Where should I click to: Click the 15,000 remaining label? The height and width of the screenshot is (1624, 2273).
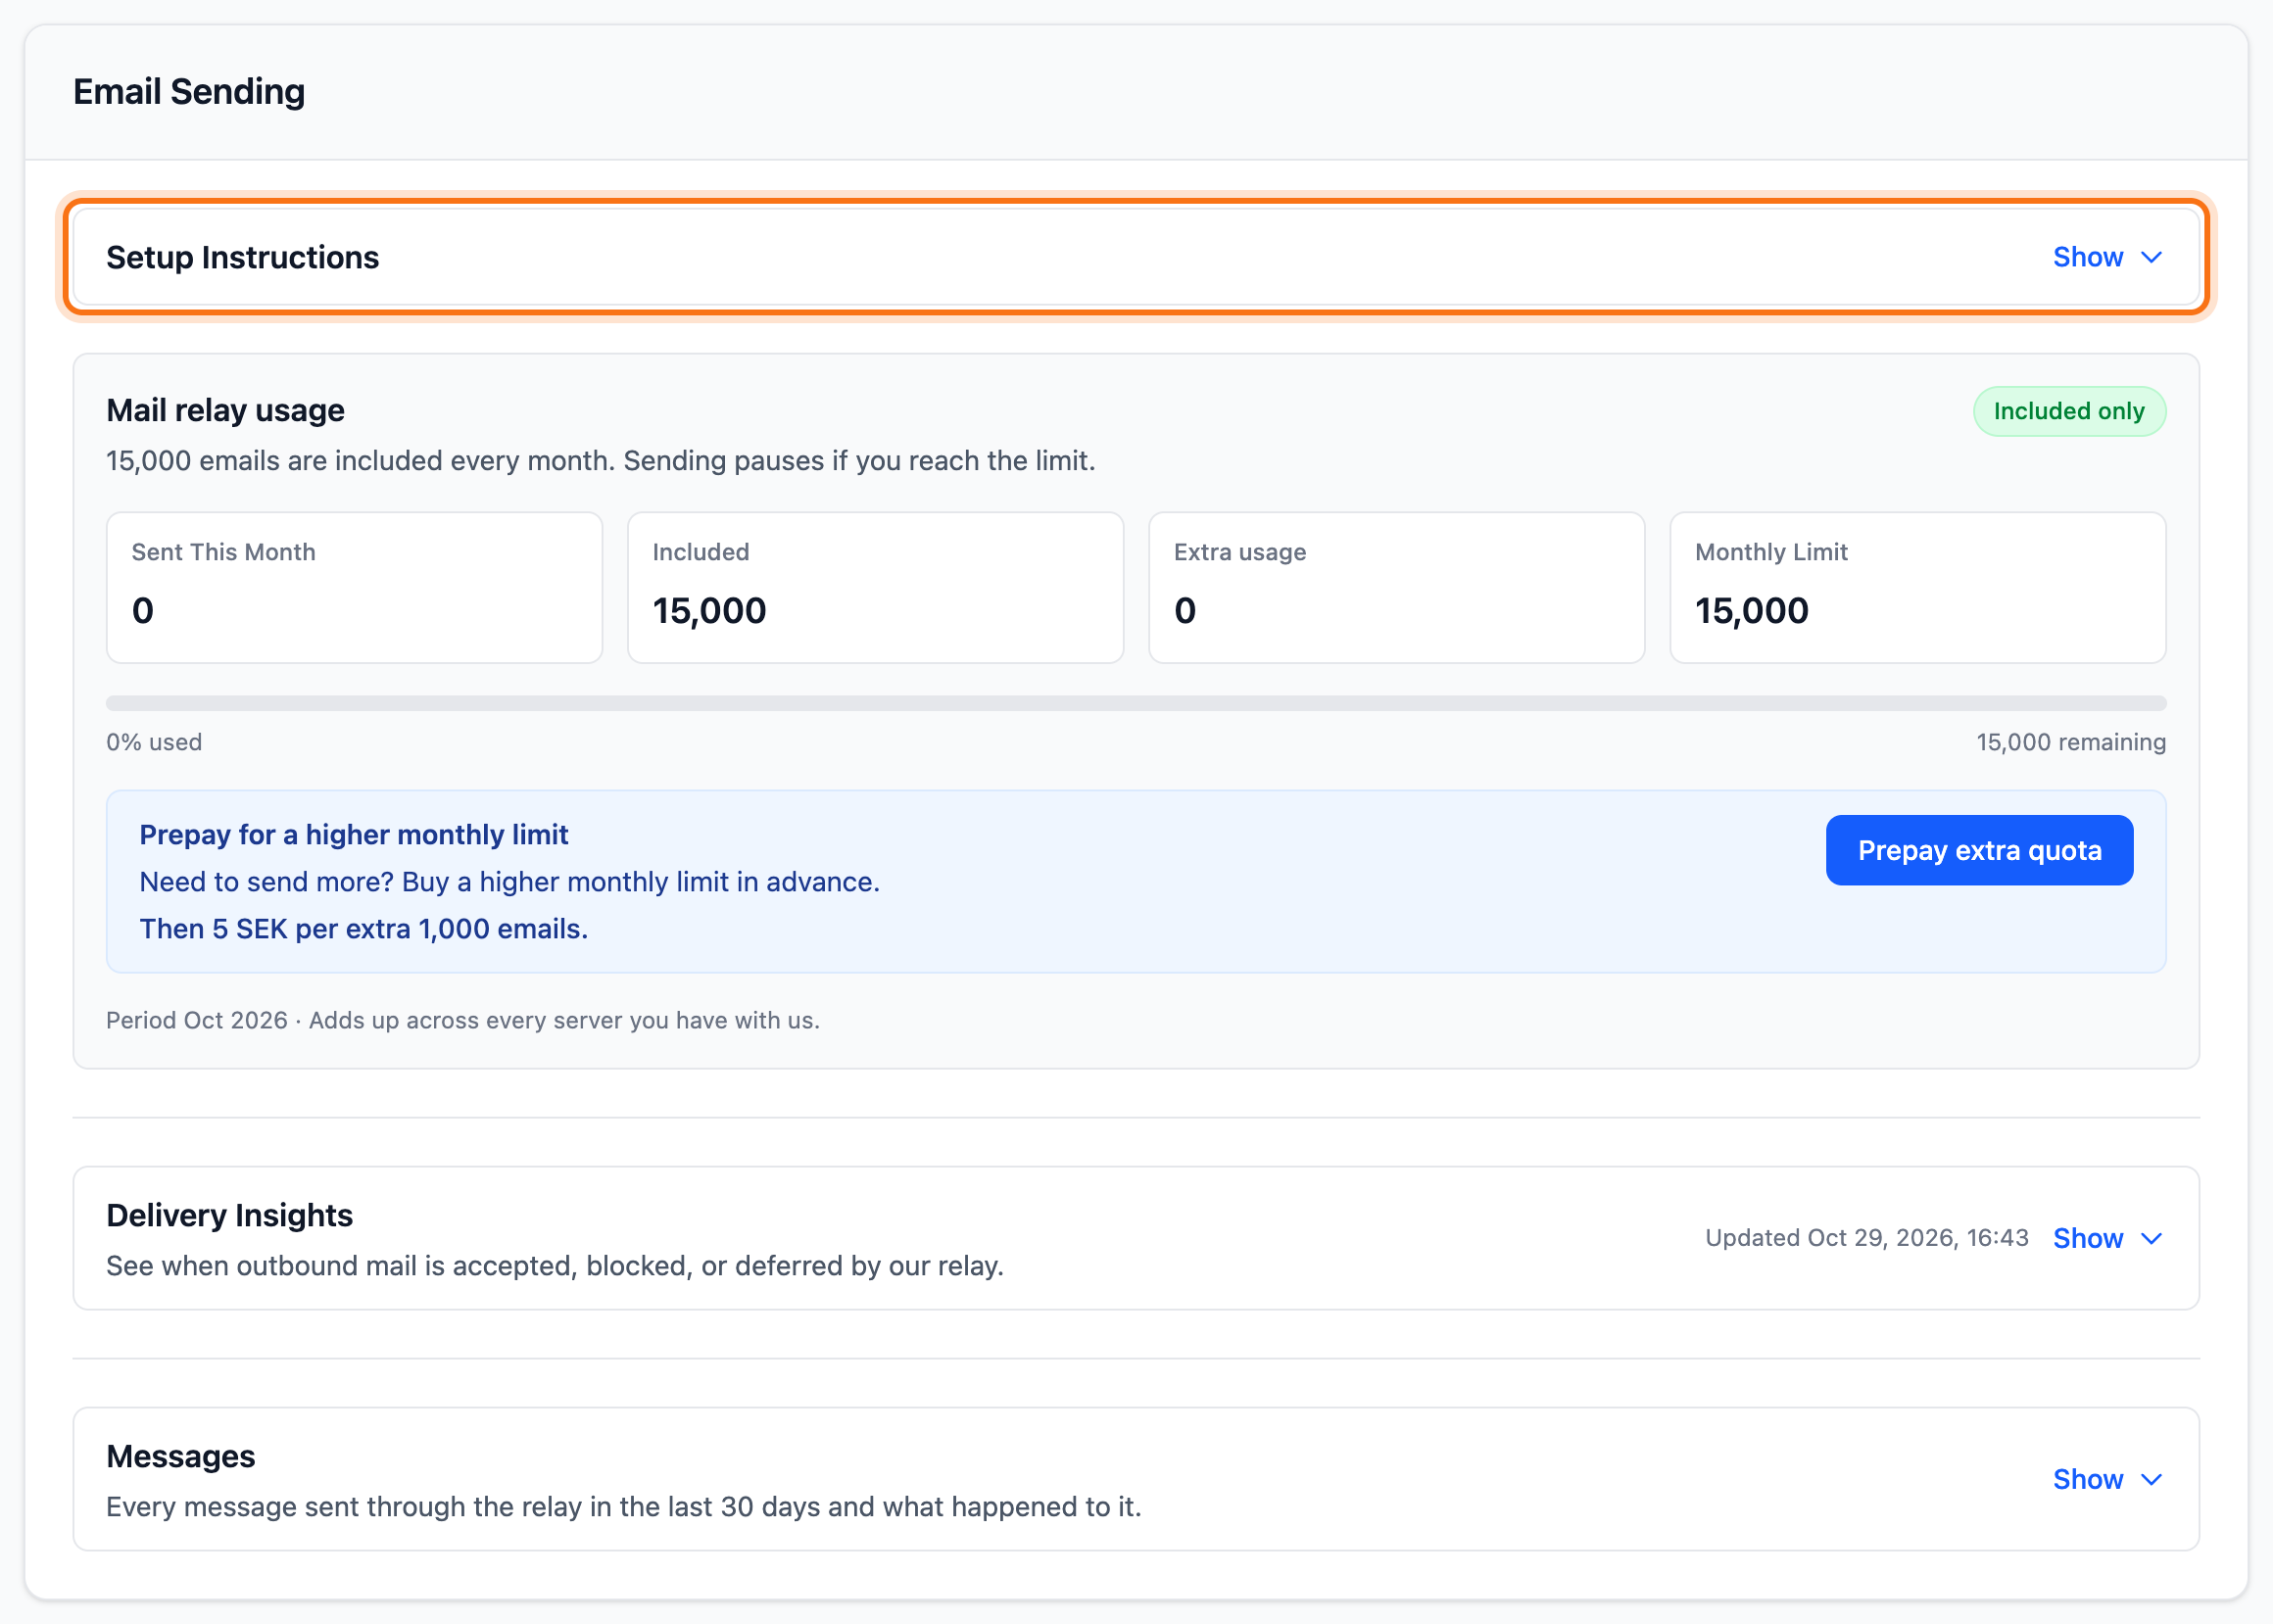point(2071,742)
